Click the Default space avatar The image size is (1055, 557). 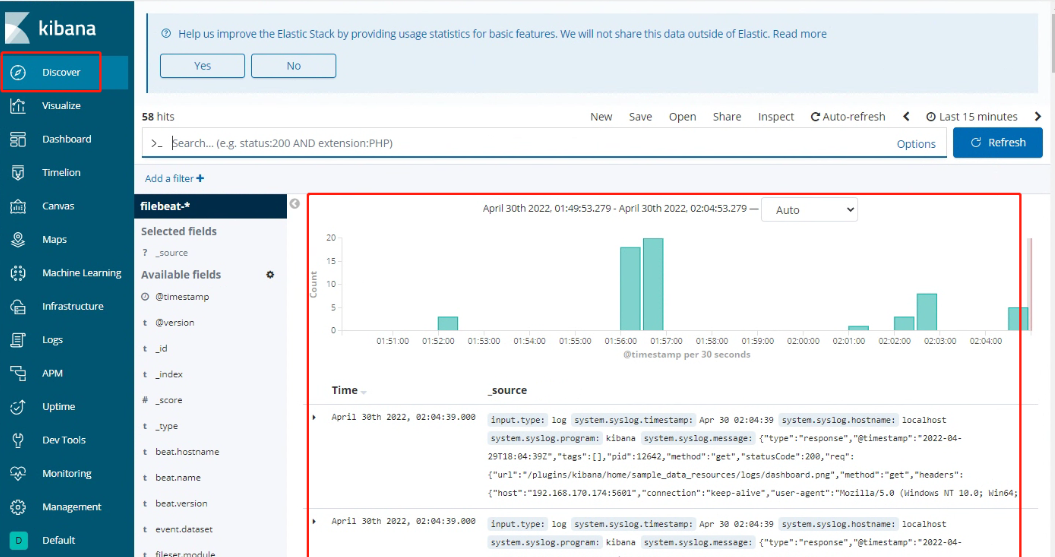click(x=18, y=540)
